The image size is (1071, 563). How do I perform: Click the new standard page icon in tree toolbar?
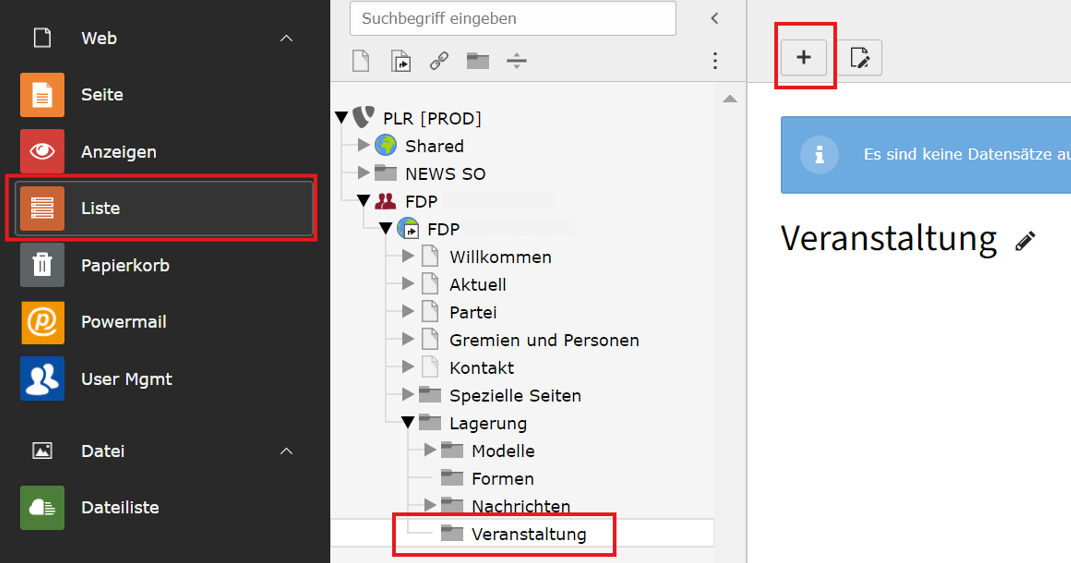click(x=361, y=61)
